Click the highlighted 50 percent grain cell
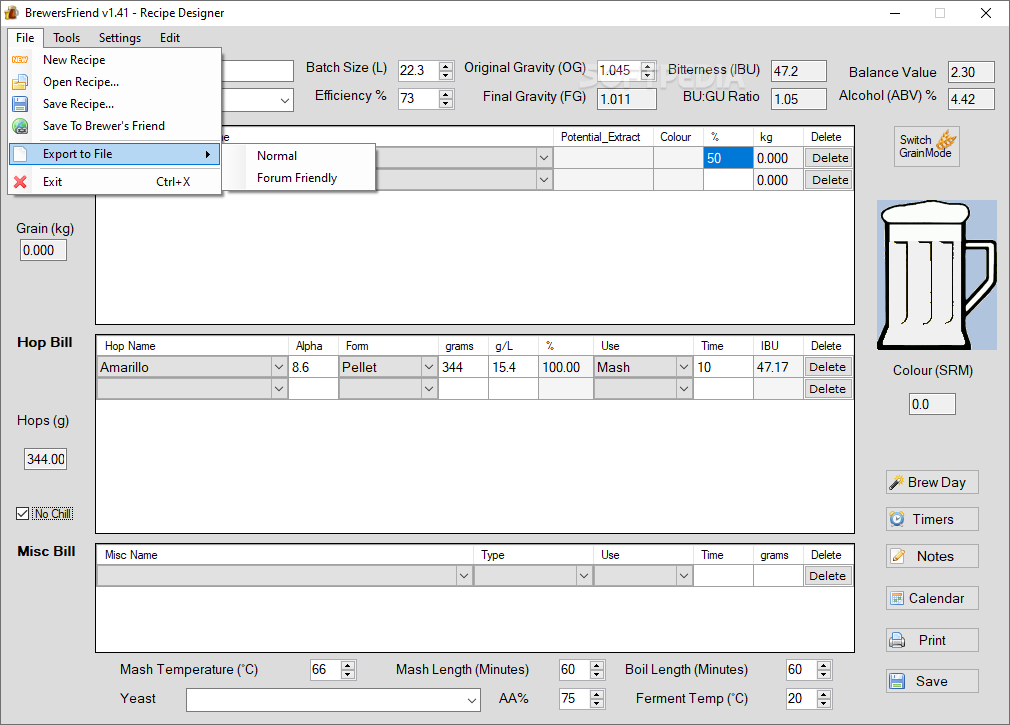This screenshot has width=1010, height=725. (728, 158)
